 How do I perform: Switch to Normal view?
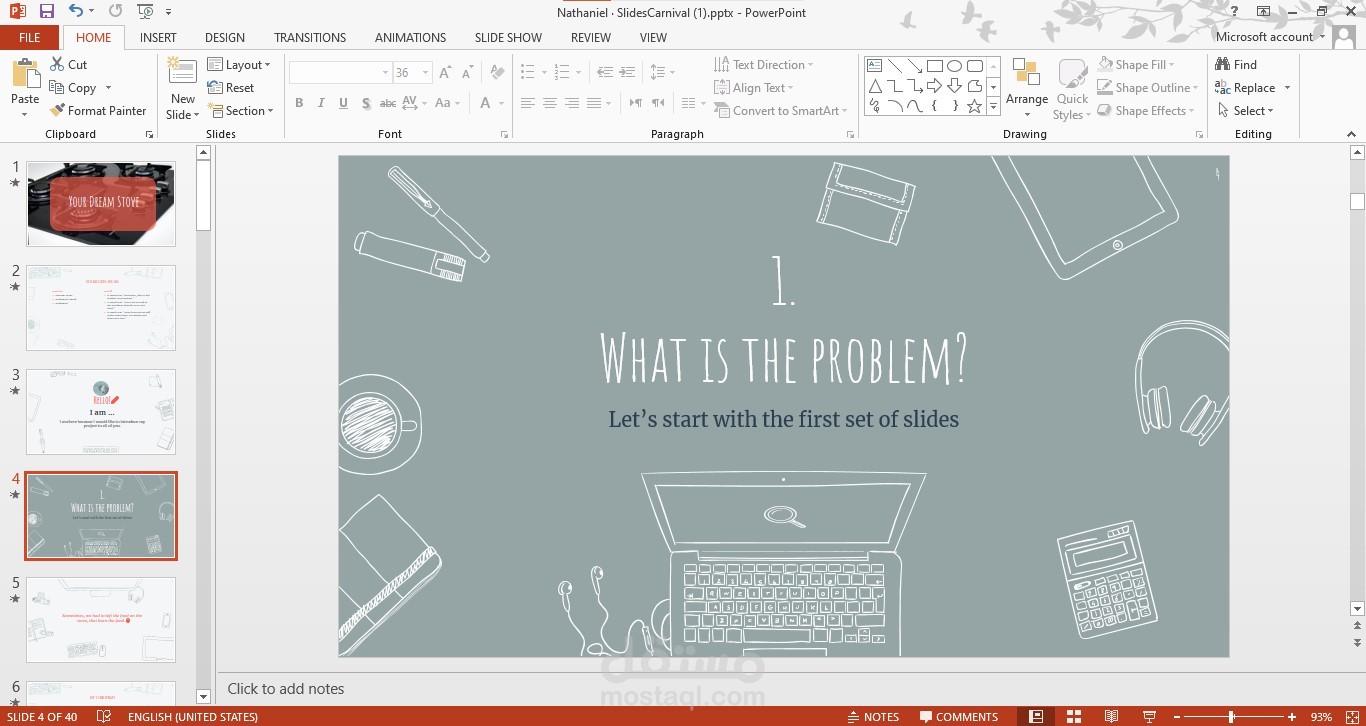(1036, 716)
